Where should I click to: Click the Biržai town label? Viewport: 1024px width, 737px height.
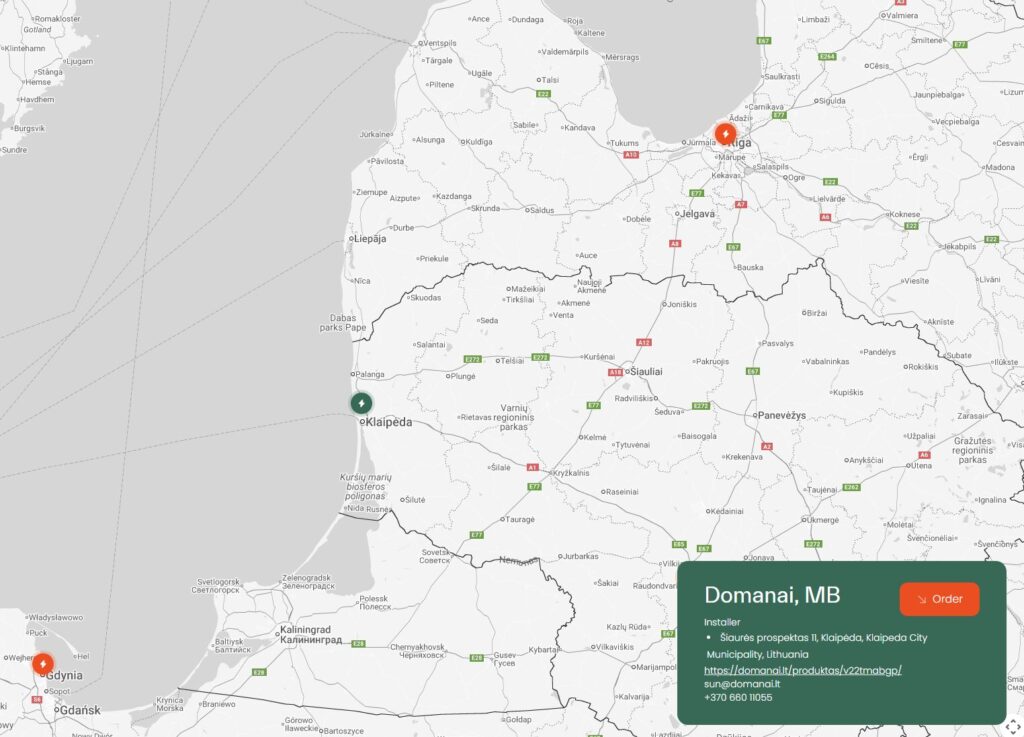coord(817,313)
